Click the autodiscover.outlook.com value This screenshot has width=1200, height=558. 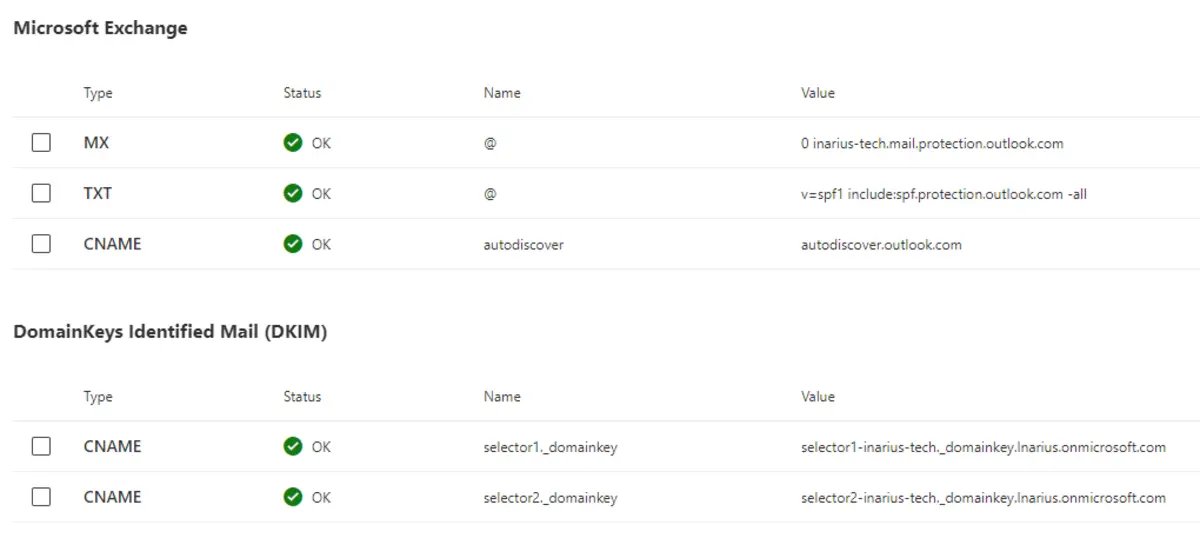881,244
